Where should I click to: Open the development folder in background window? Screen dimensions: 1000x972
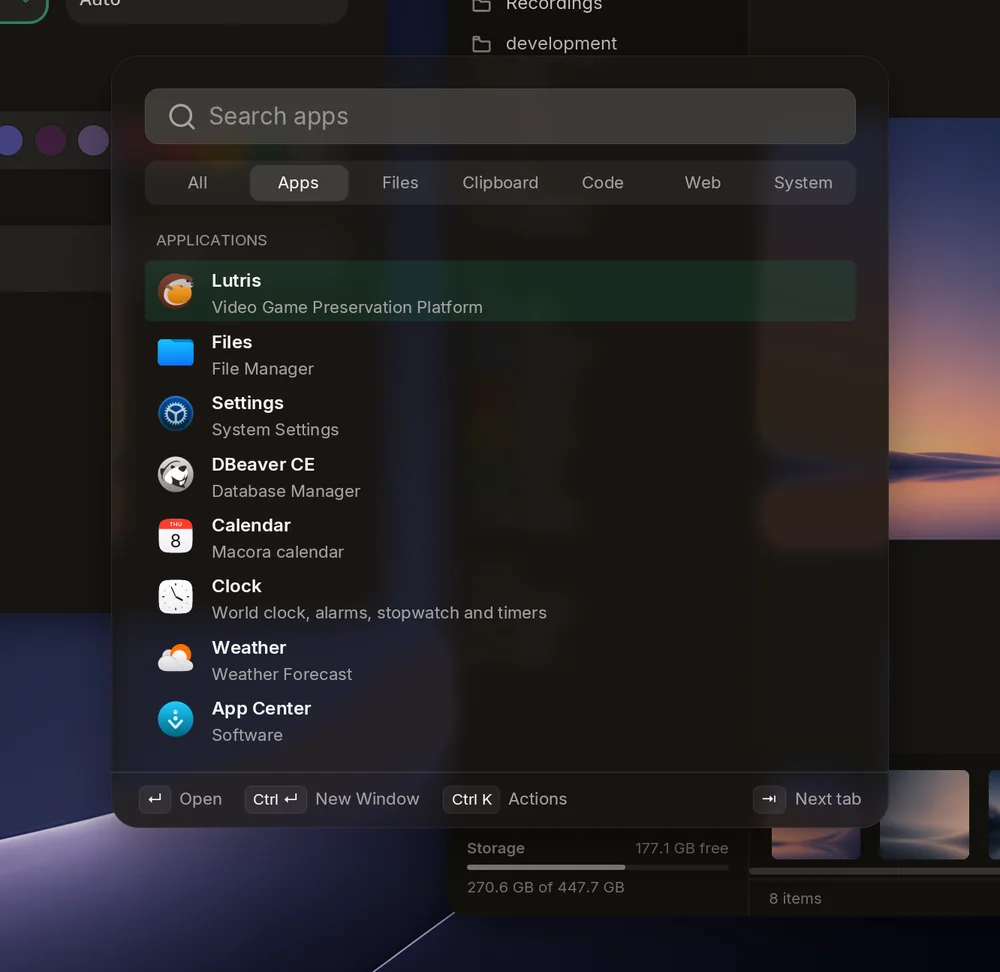[x=561, y=44]
